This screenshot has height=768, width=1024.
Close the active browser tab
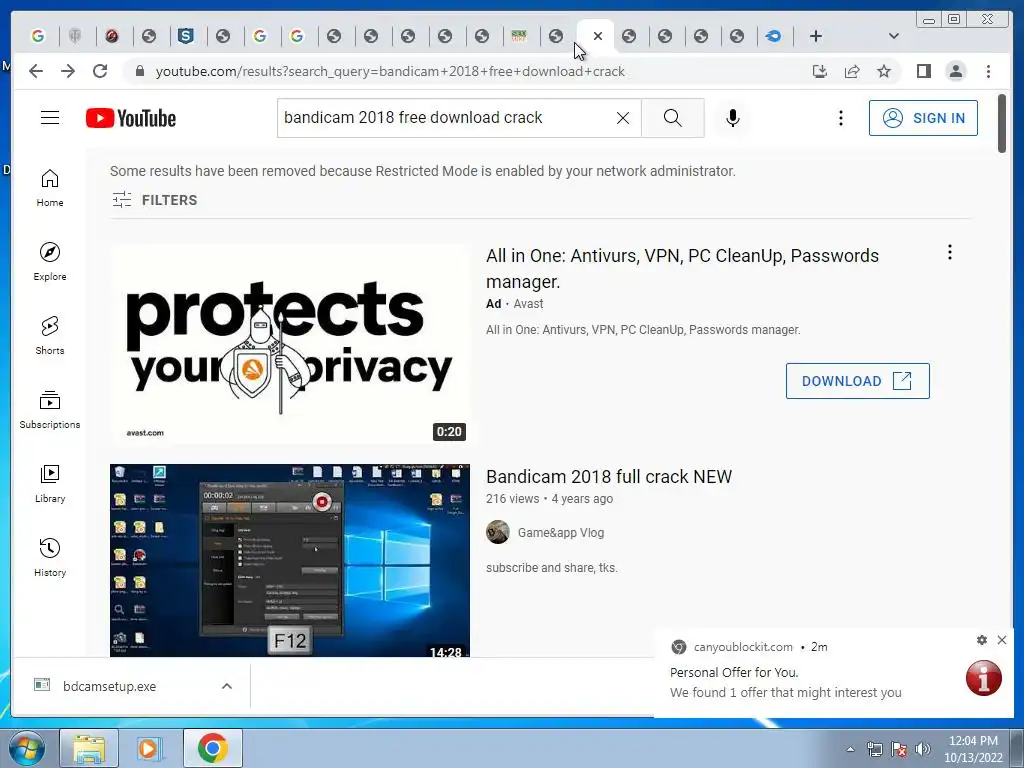pos(598,36)
